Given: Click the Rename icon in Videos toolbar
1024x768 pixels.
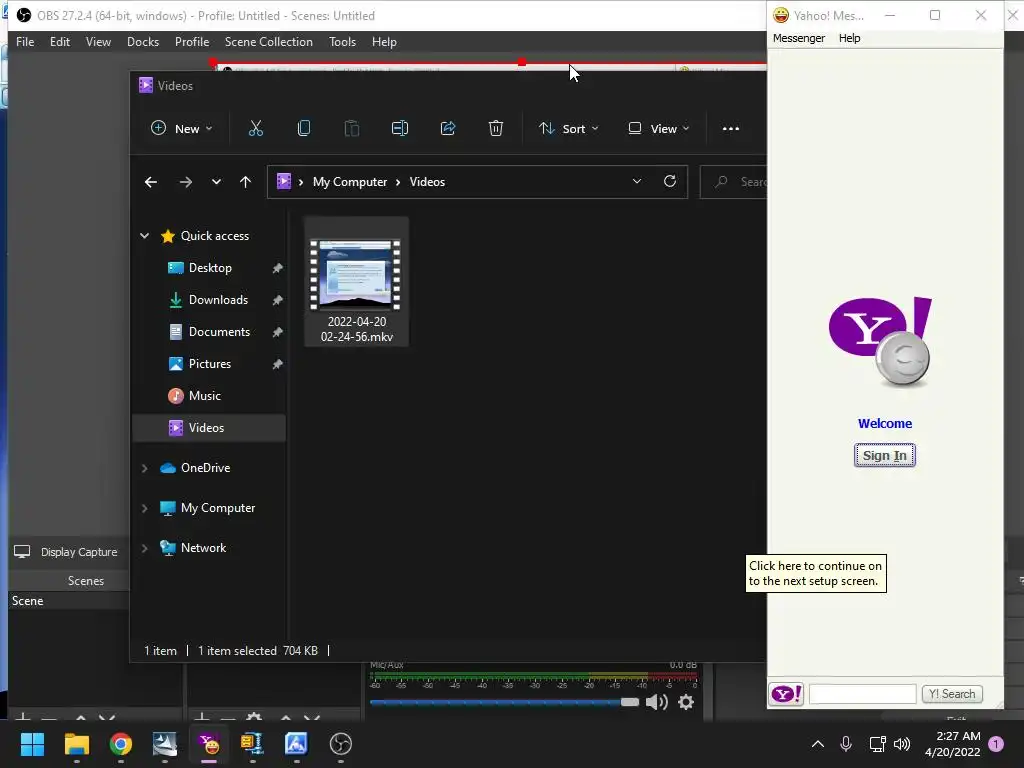Looking at the screenshot, I should click(400, 129).
